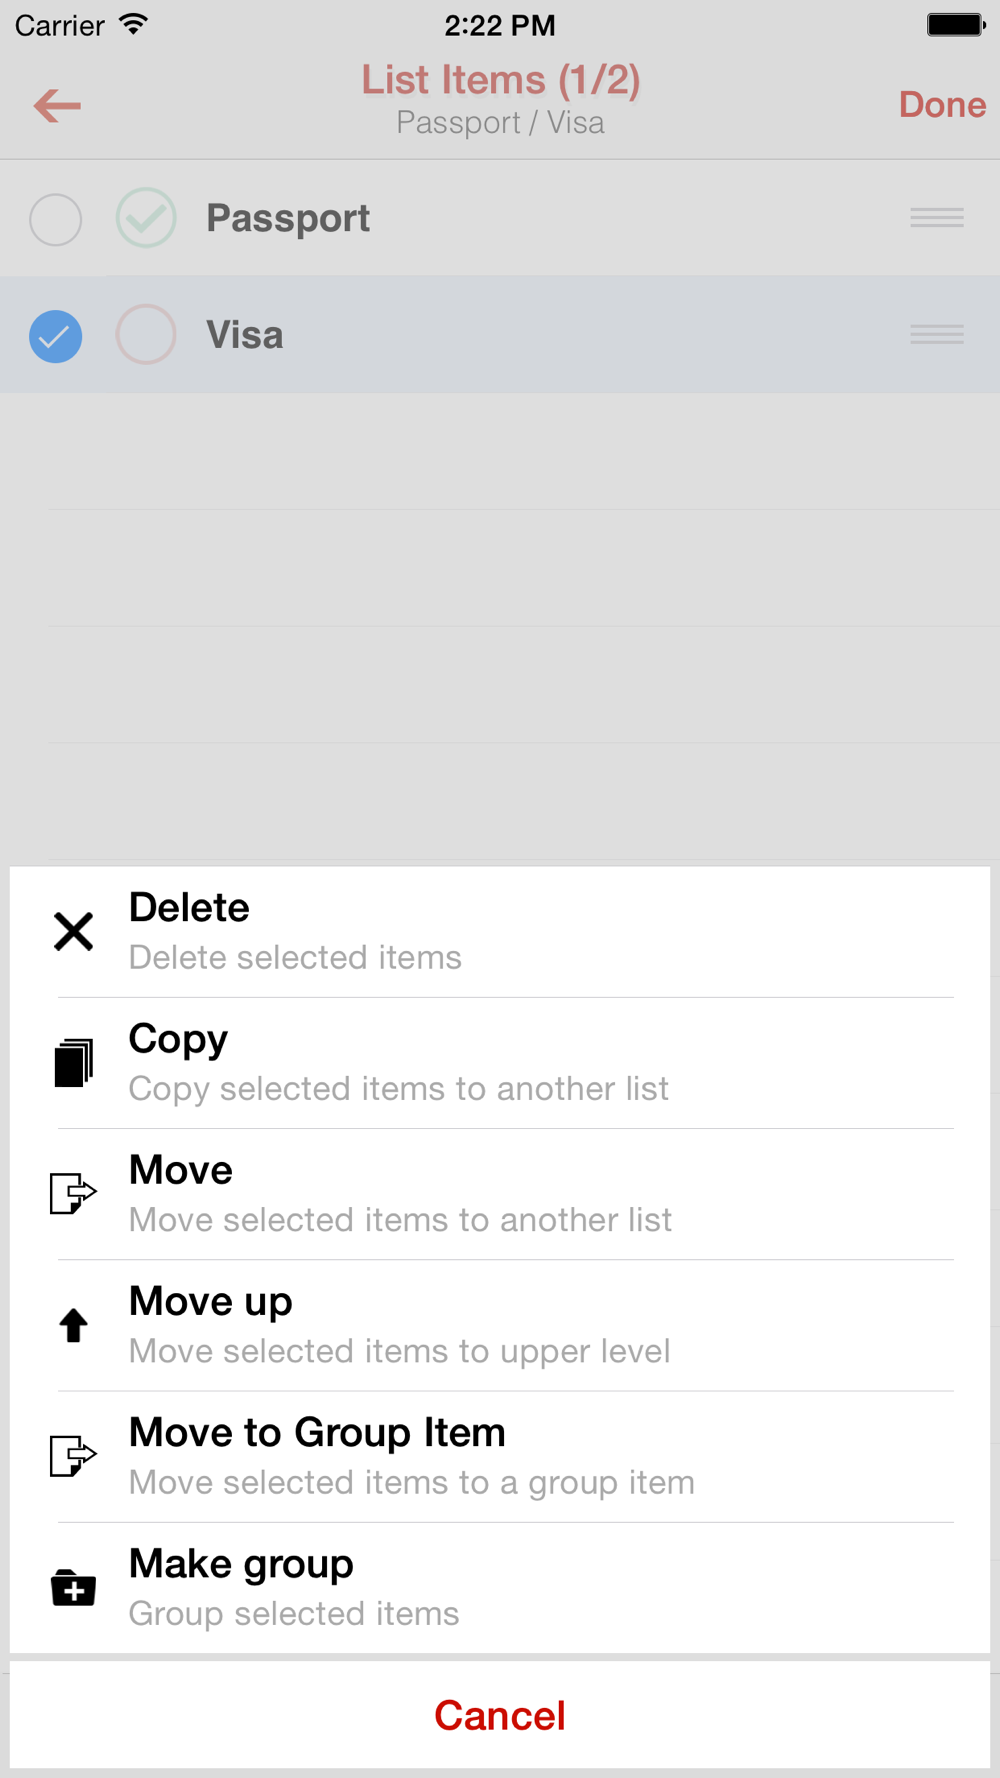Tap the Done button
The image size is (1000, 1778).
point(942,105)
